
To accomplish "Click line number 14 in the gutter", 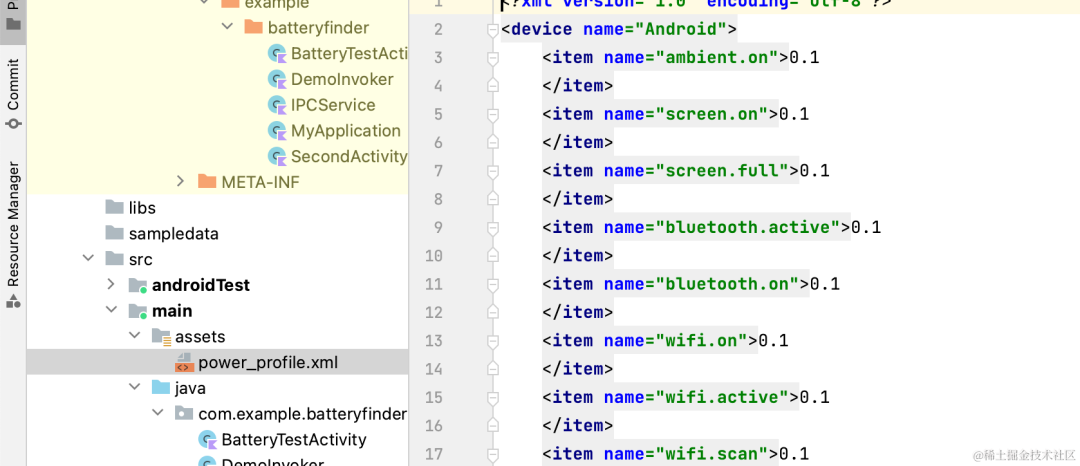I will pyautogui.click(x=434, y=369).
